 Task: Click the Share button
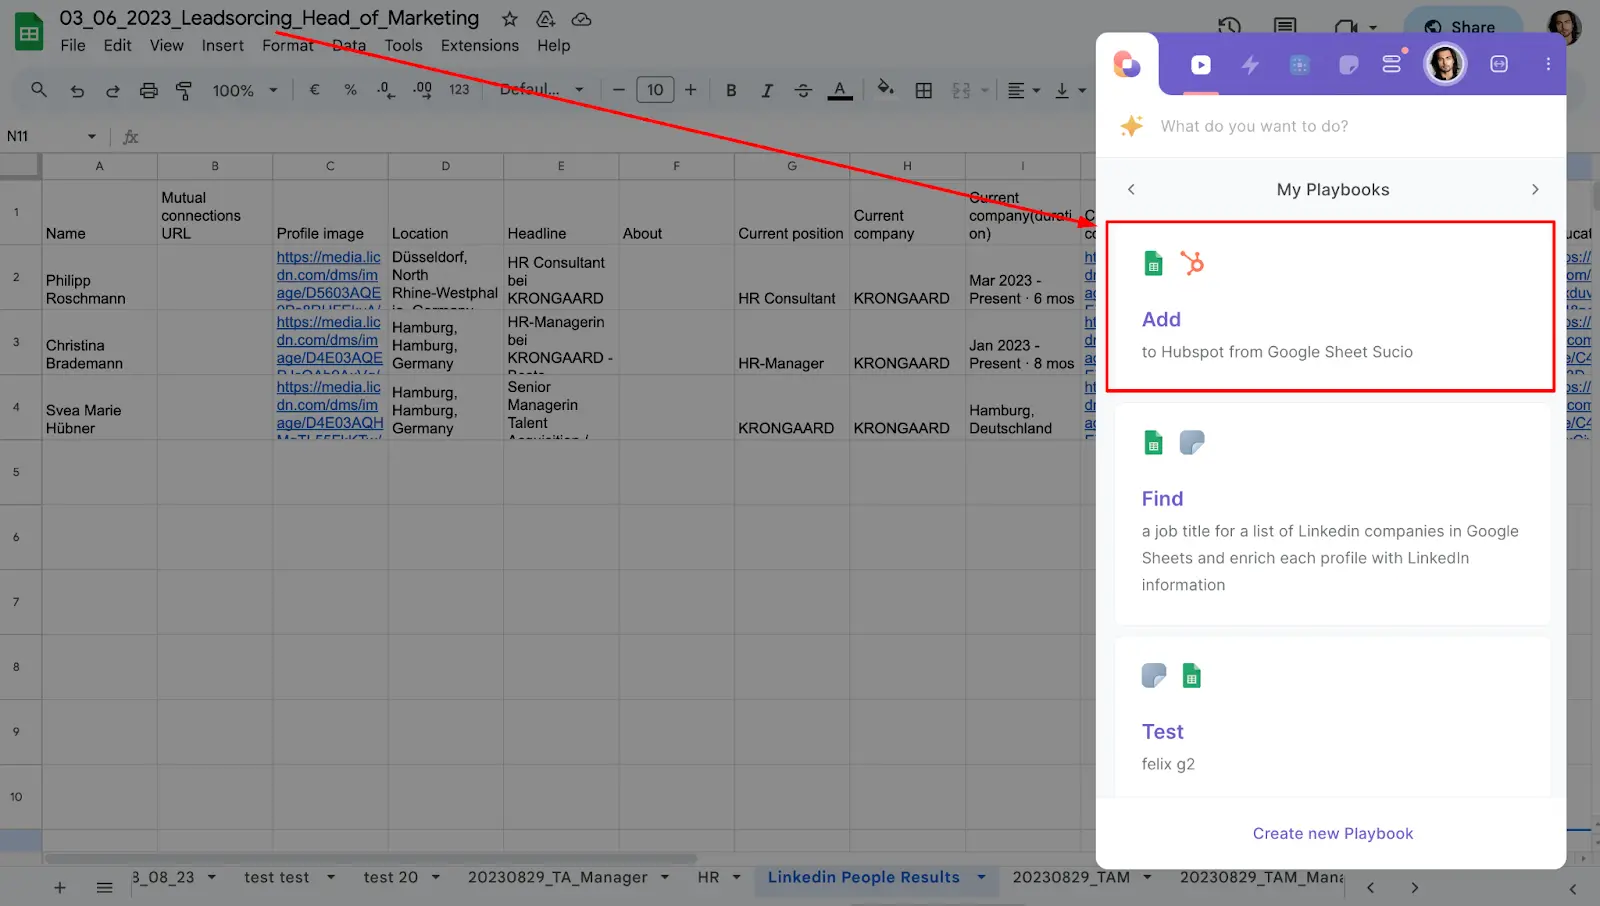[1462, 27]
